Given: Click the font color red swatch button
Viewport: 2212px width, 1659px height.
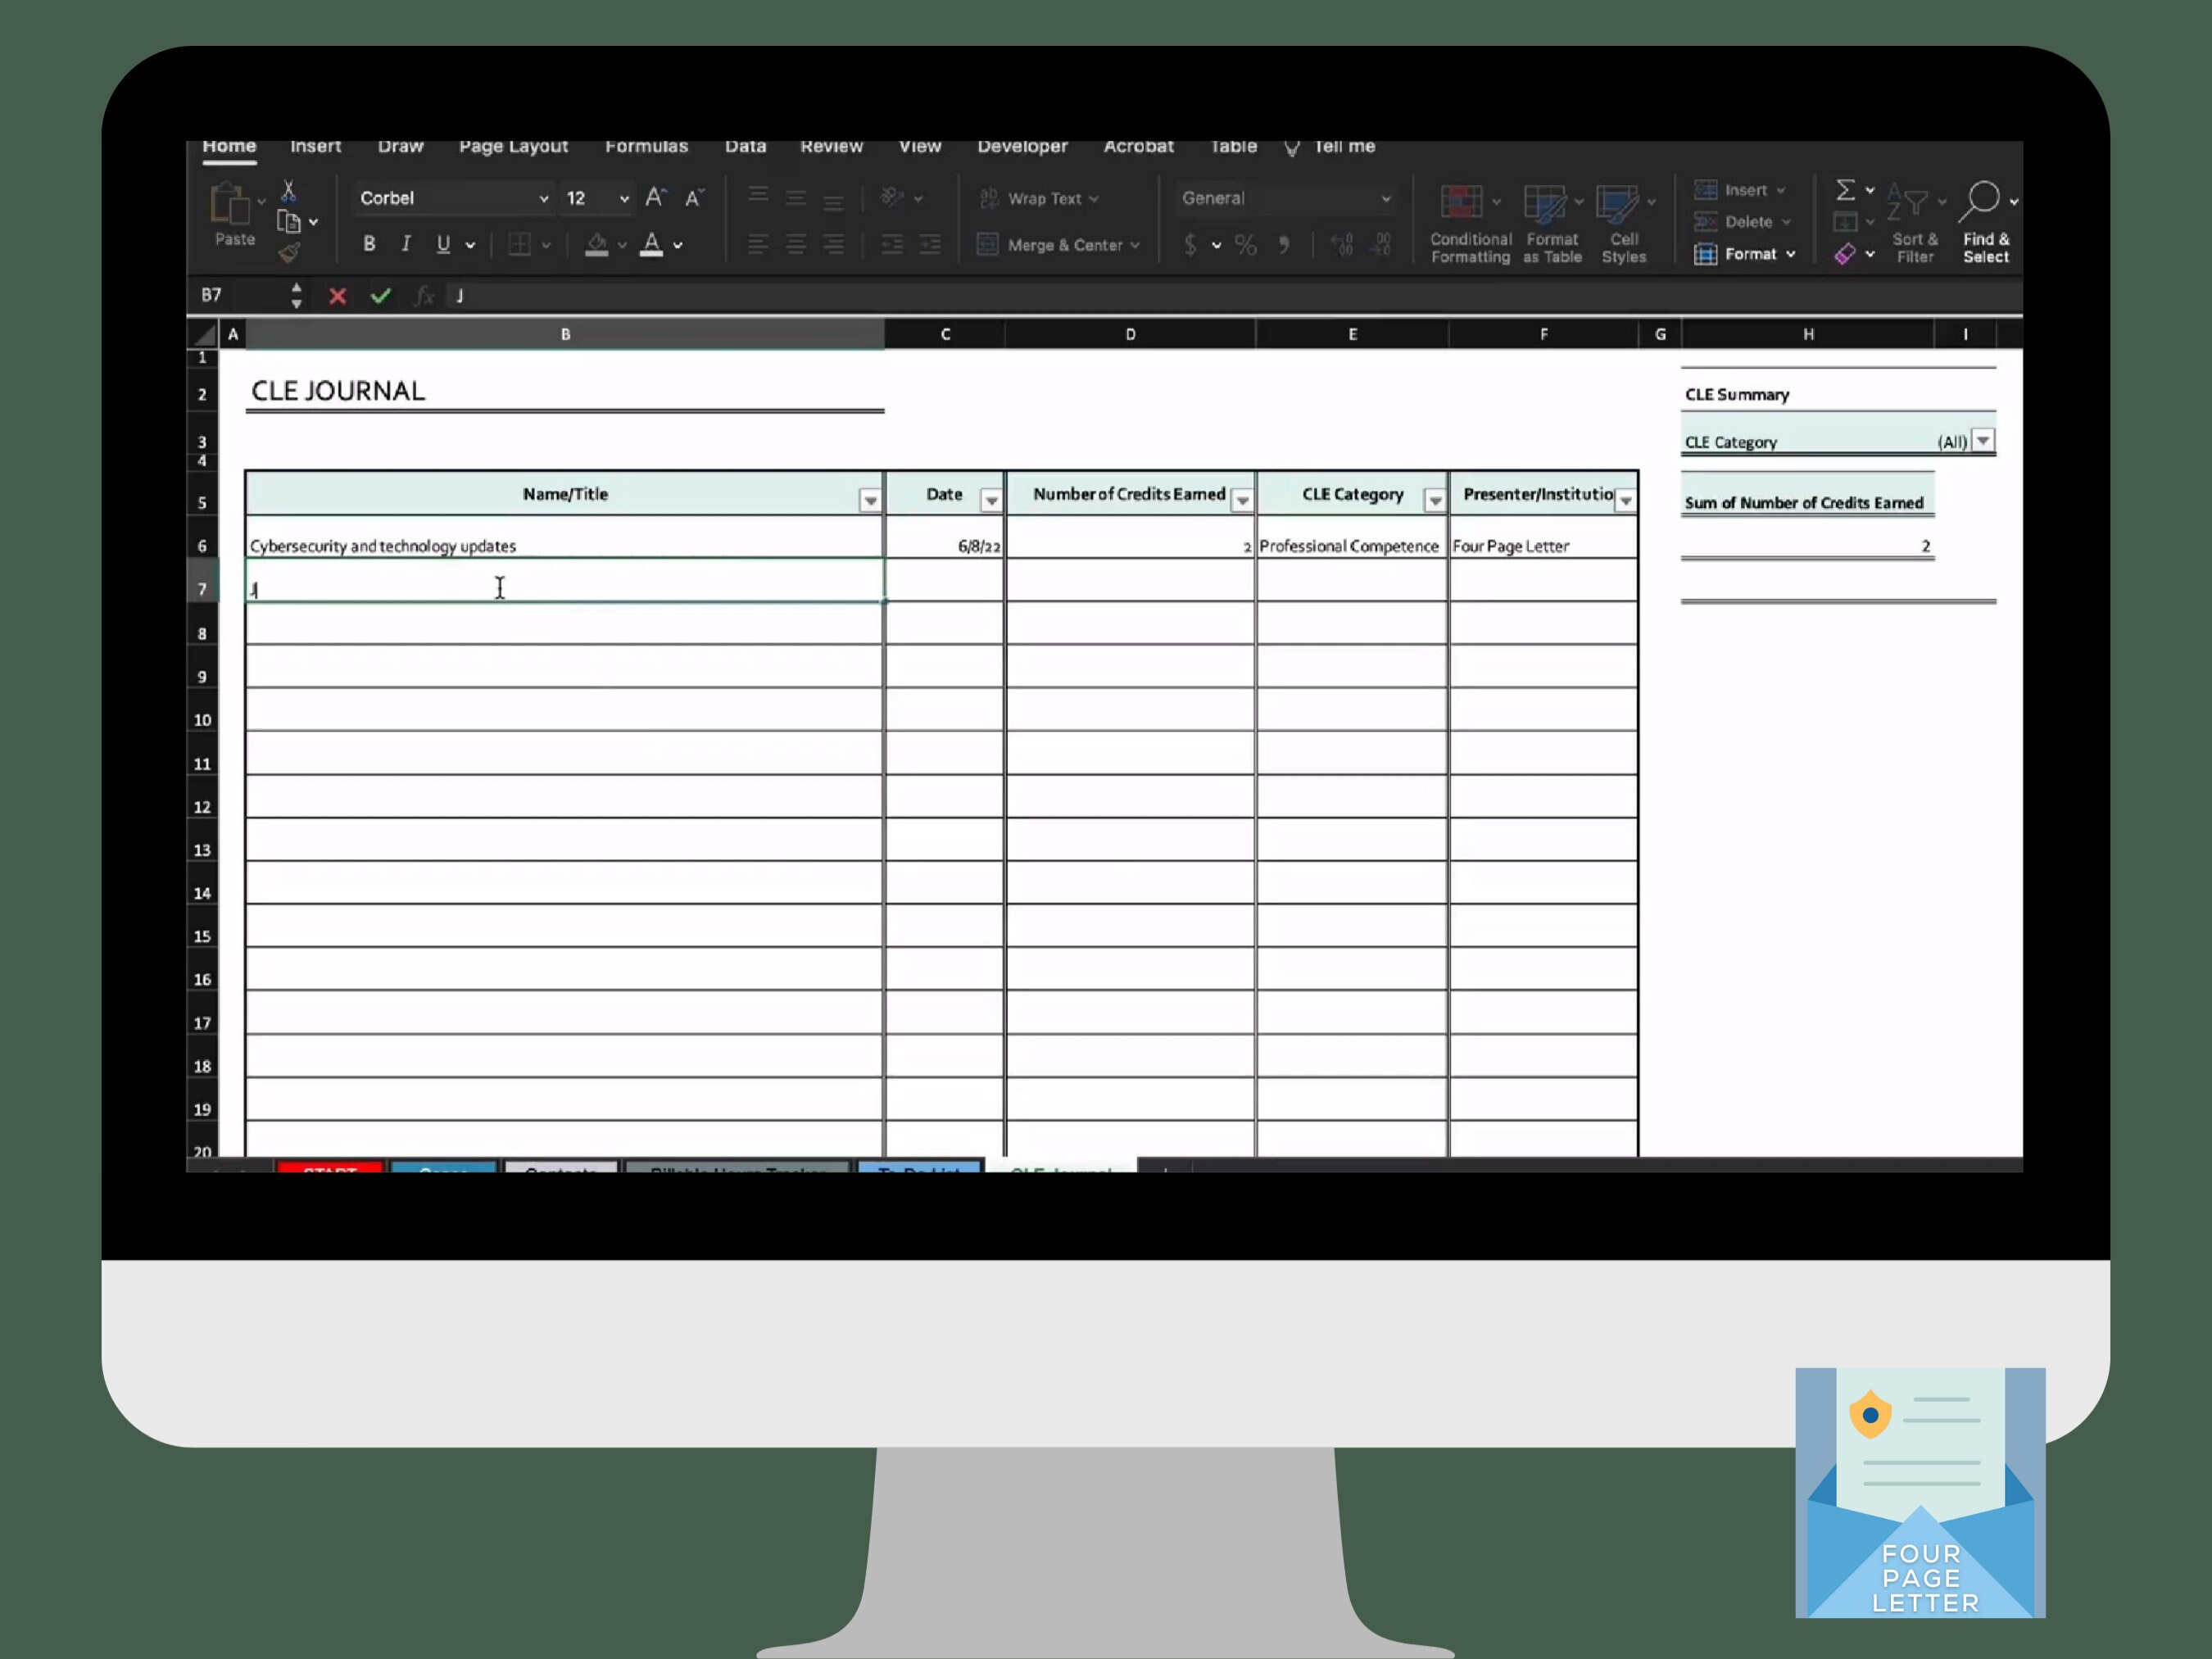Looking at the screenshot, I should click(x=651, y=244).
